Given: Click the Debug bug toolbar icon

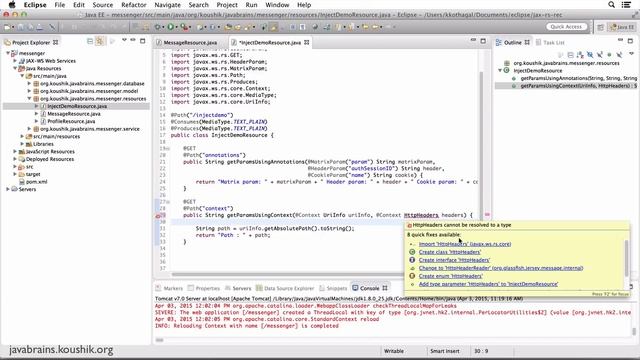Looking at the screenshot, I should click(x=158, y=27).
